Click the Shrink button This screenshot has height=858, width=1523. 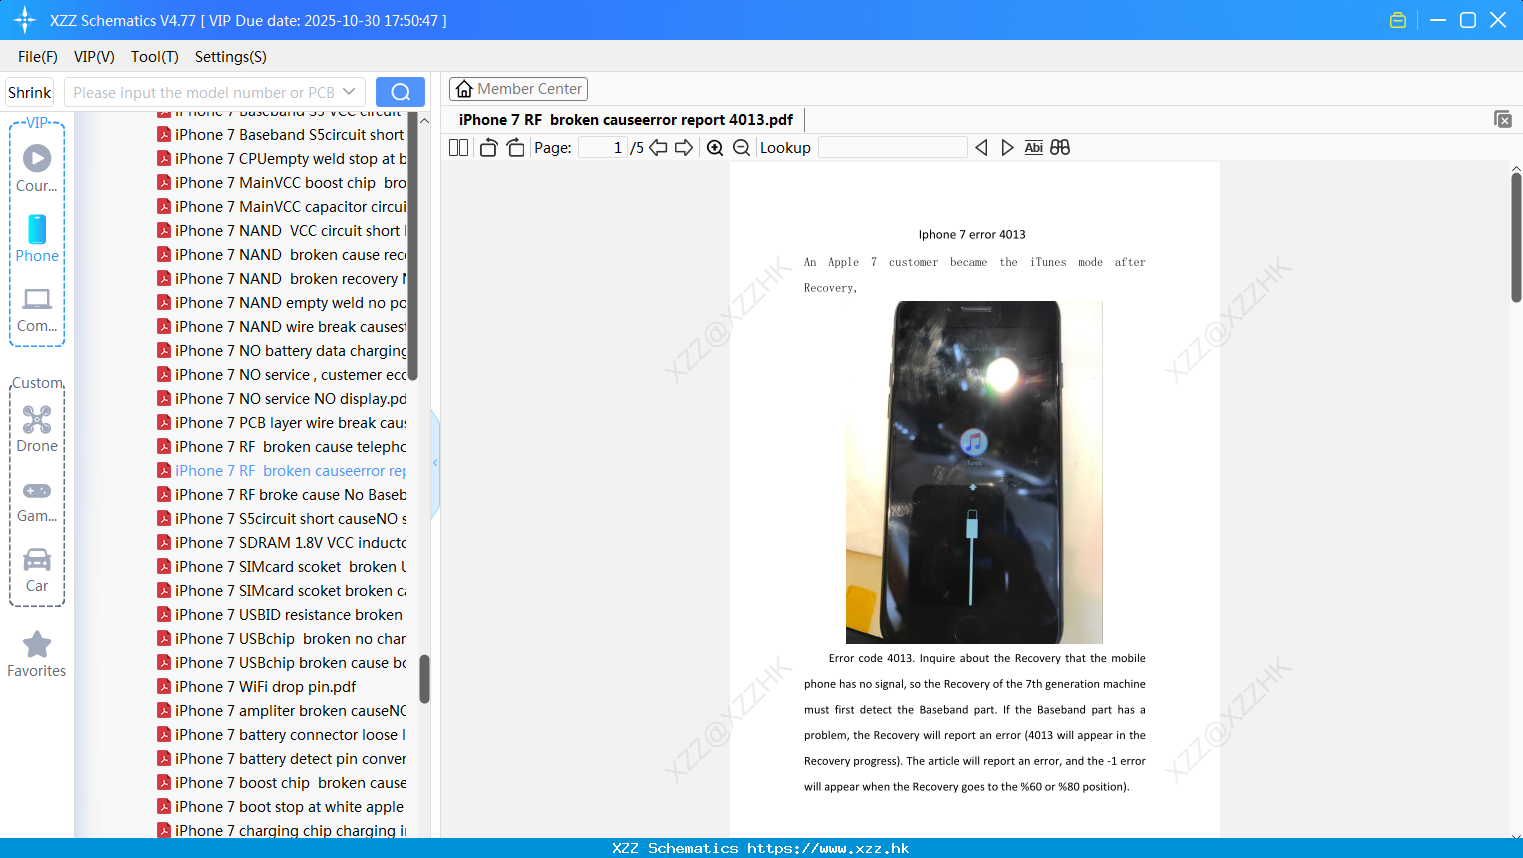click(30, 92)
